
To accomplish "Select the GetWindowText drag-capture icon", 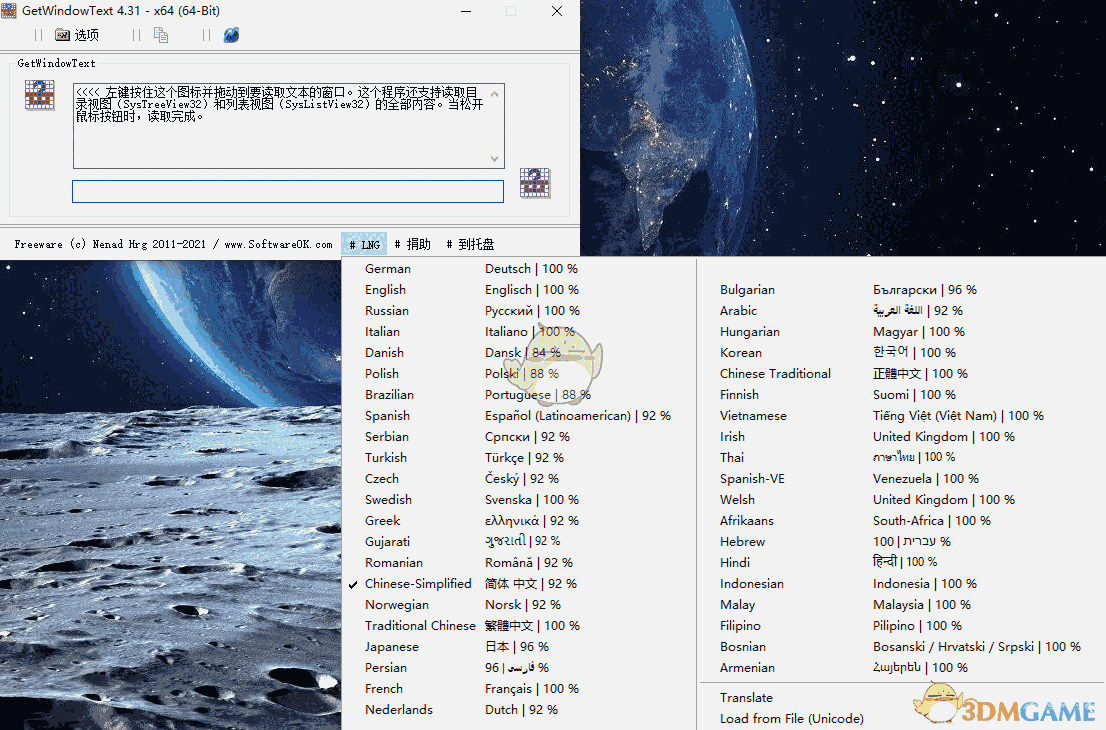I will [39, 93].
